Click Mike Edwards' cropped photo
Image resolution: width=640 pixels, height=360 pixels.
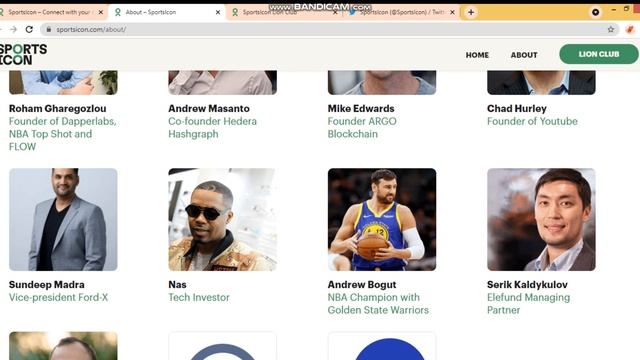pos(382,82)
